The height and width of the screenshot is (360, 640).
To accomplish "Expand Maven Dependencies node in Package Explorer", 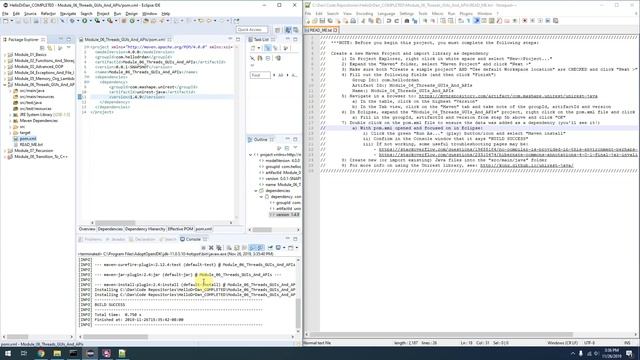I will (x=10, y=120).
